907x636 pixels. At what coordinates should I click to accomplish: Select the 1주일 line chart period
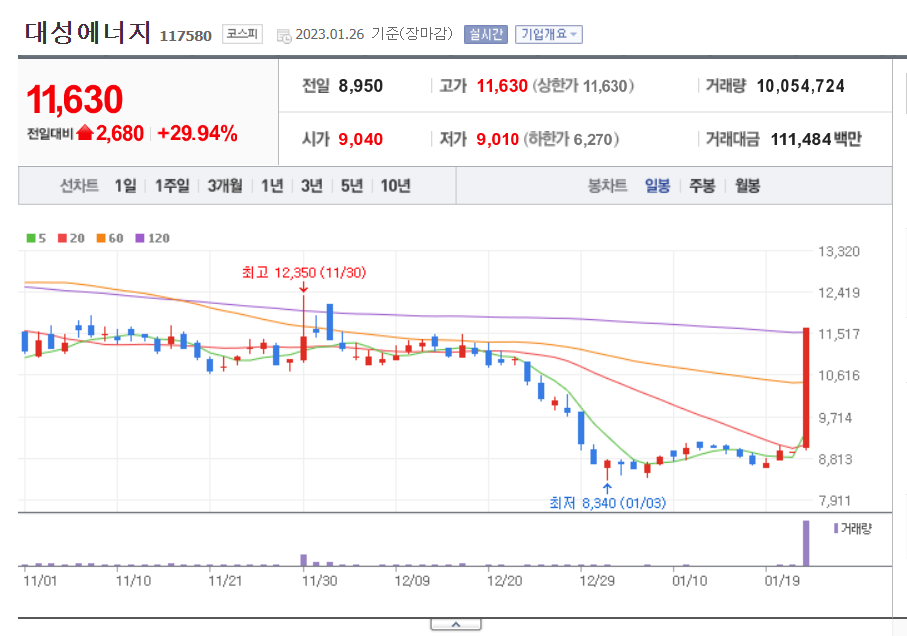(x=172, y=186)
